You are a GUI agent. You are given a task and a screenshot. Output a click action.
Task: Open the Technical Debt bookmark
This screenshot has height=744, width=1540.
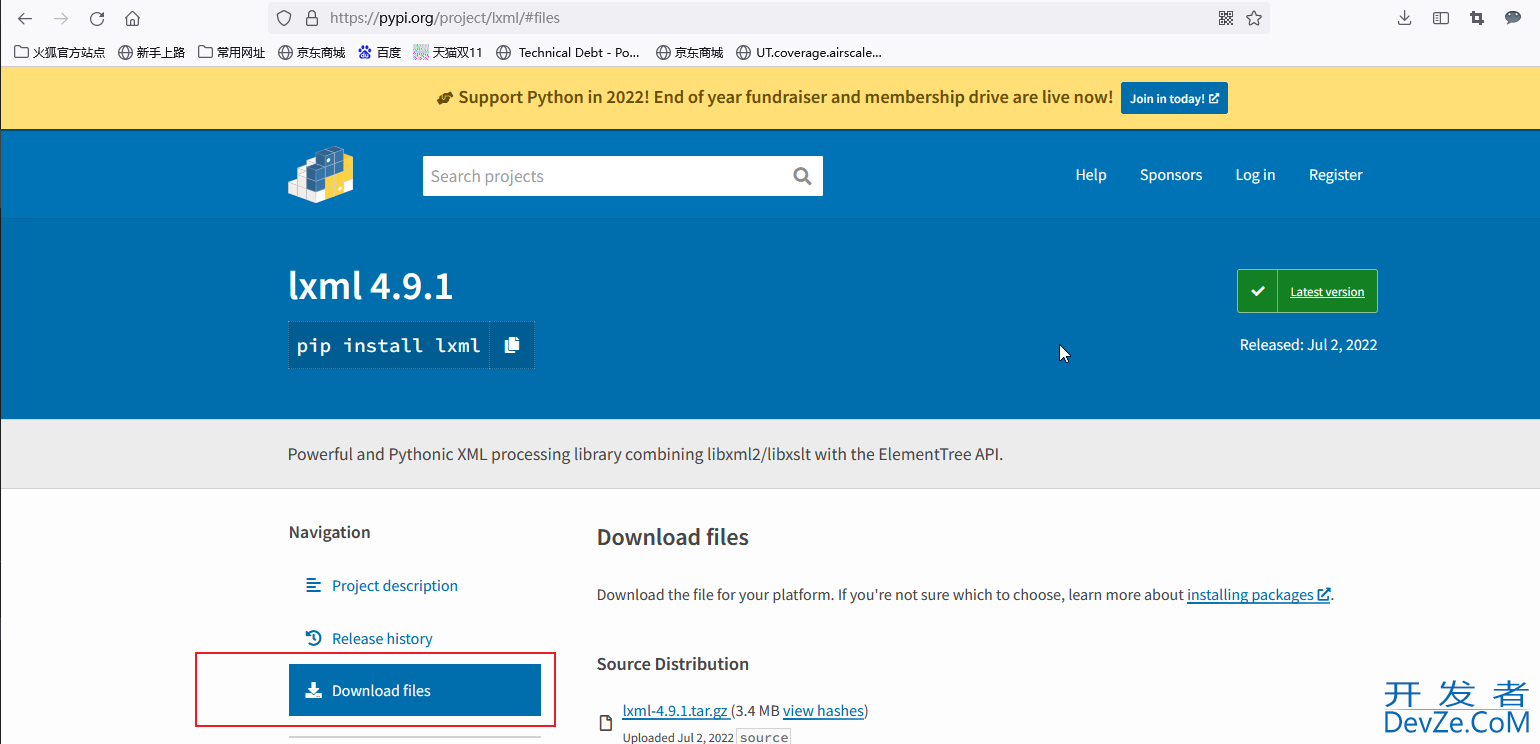point(568,52)
